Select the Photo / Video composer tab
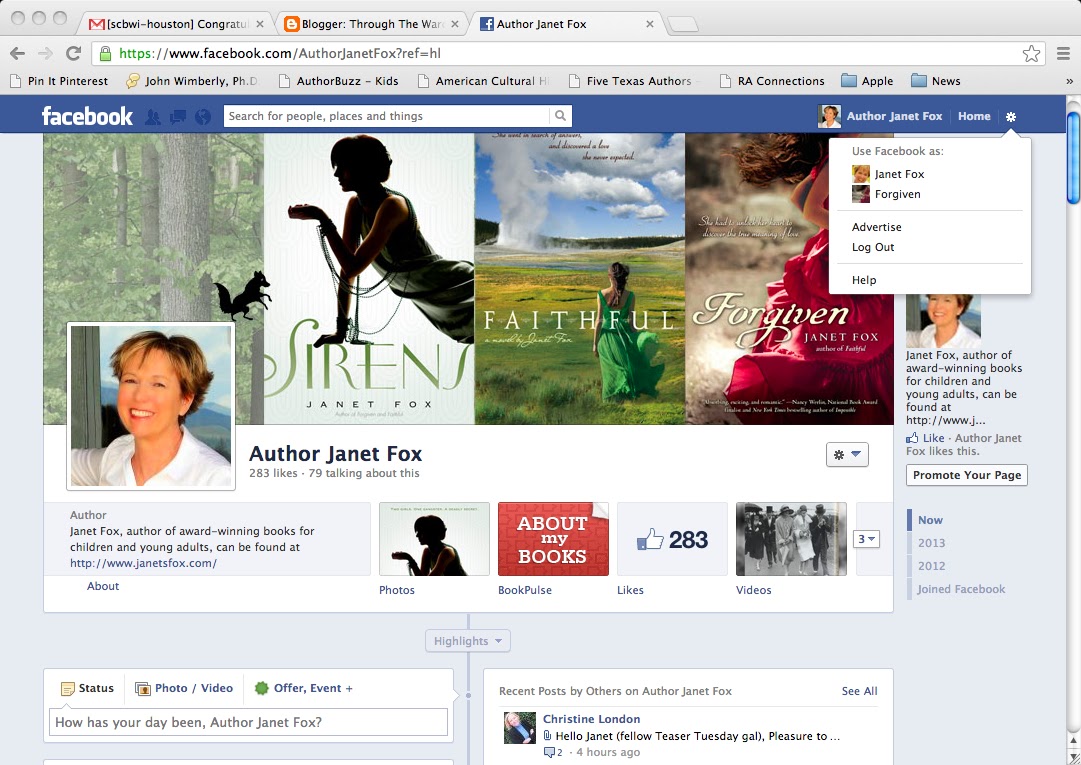This screenshot has height=765, width=1081. click(184, 688)
